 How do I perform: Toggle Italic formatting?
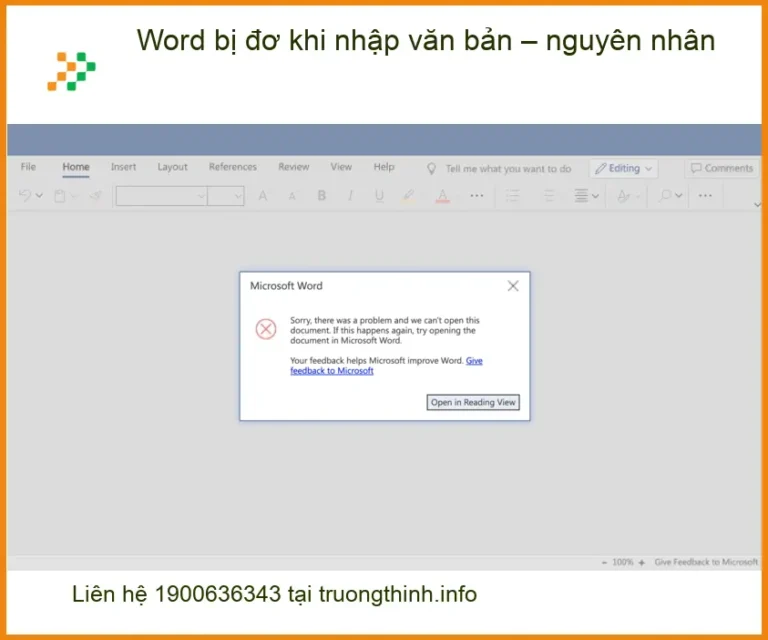[350, 196]
